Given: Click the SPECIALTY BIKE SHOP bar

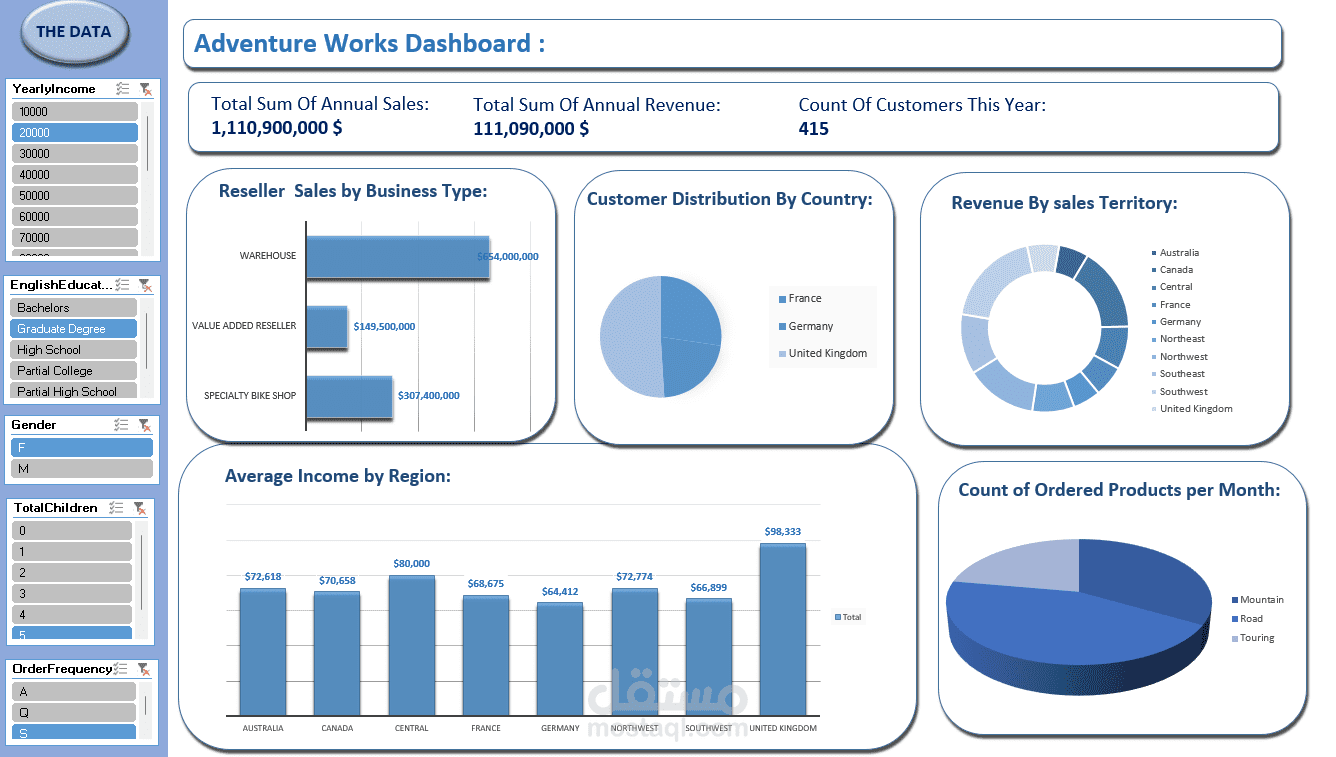Looking at the screenshot, I should click(x=349, y=397).
